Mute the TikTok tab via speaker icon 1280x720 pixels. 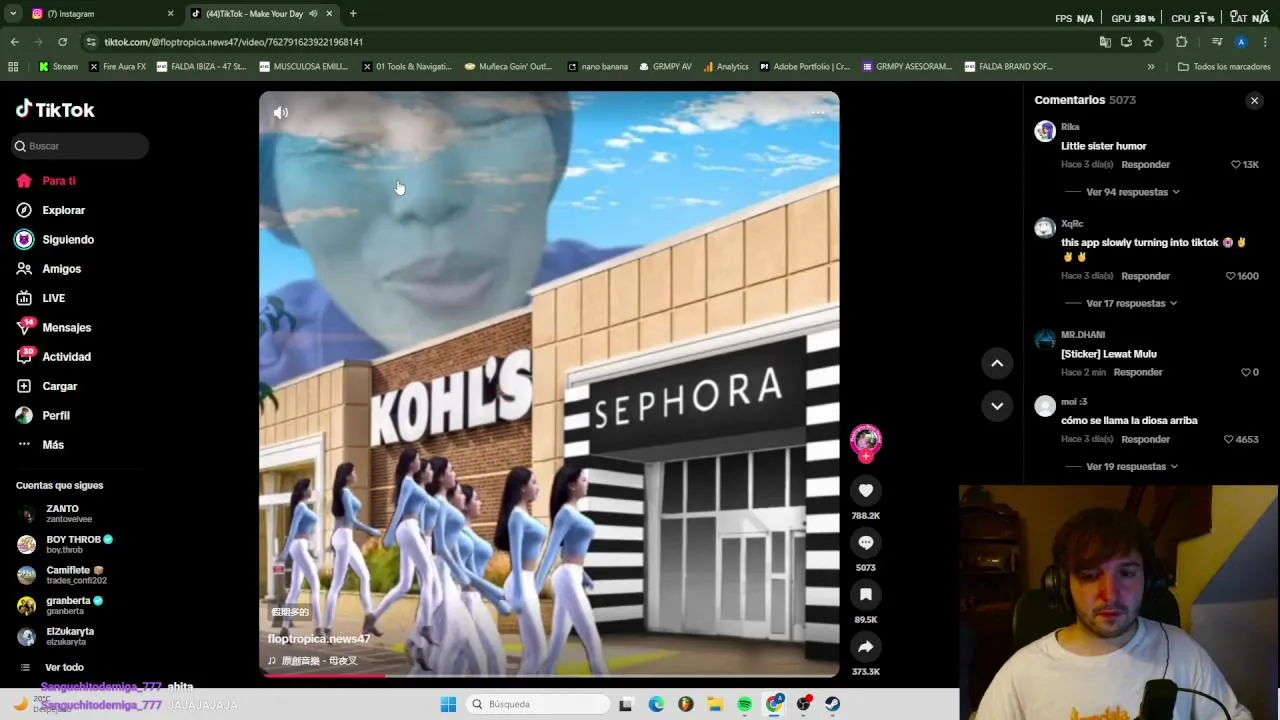pyautogui.click(x=313, y=14)
